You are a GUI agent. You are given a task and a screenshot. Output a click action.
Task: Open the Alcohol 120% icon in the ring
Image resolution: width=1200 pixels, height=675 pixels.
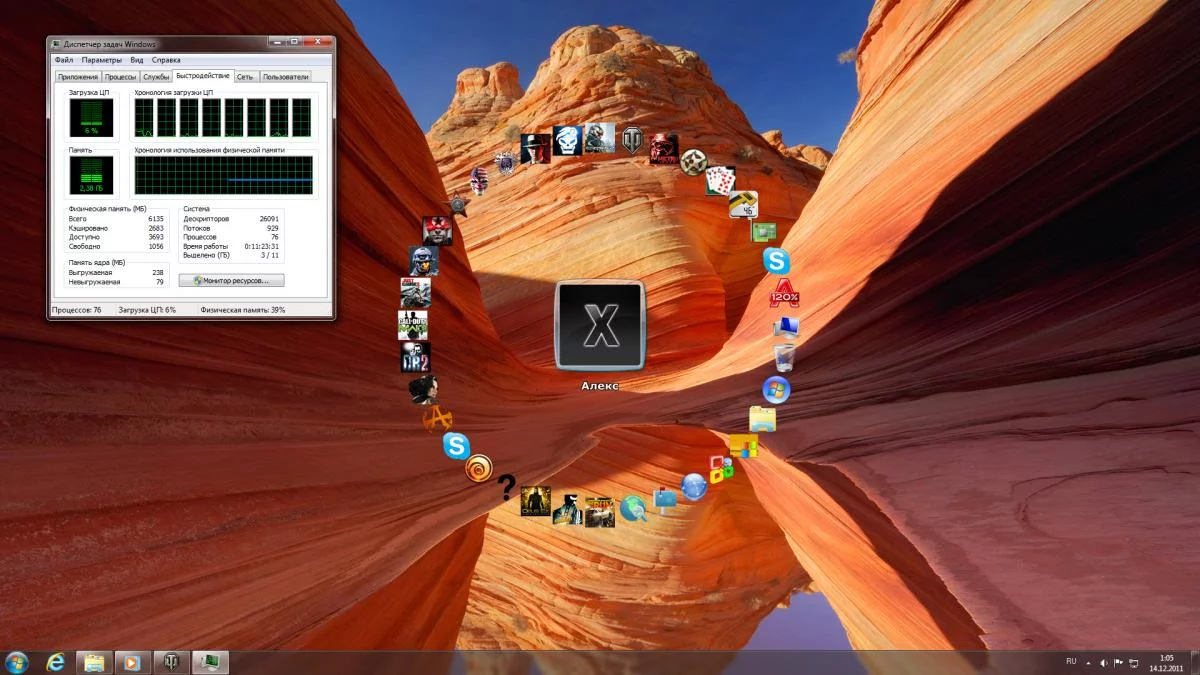click(x=784, y=295)
